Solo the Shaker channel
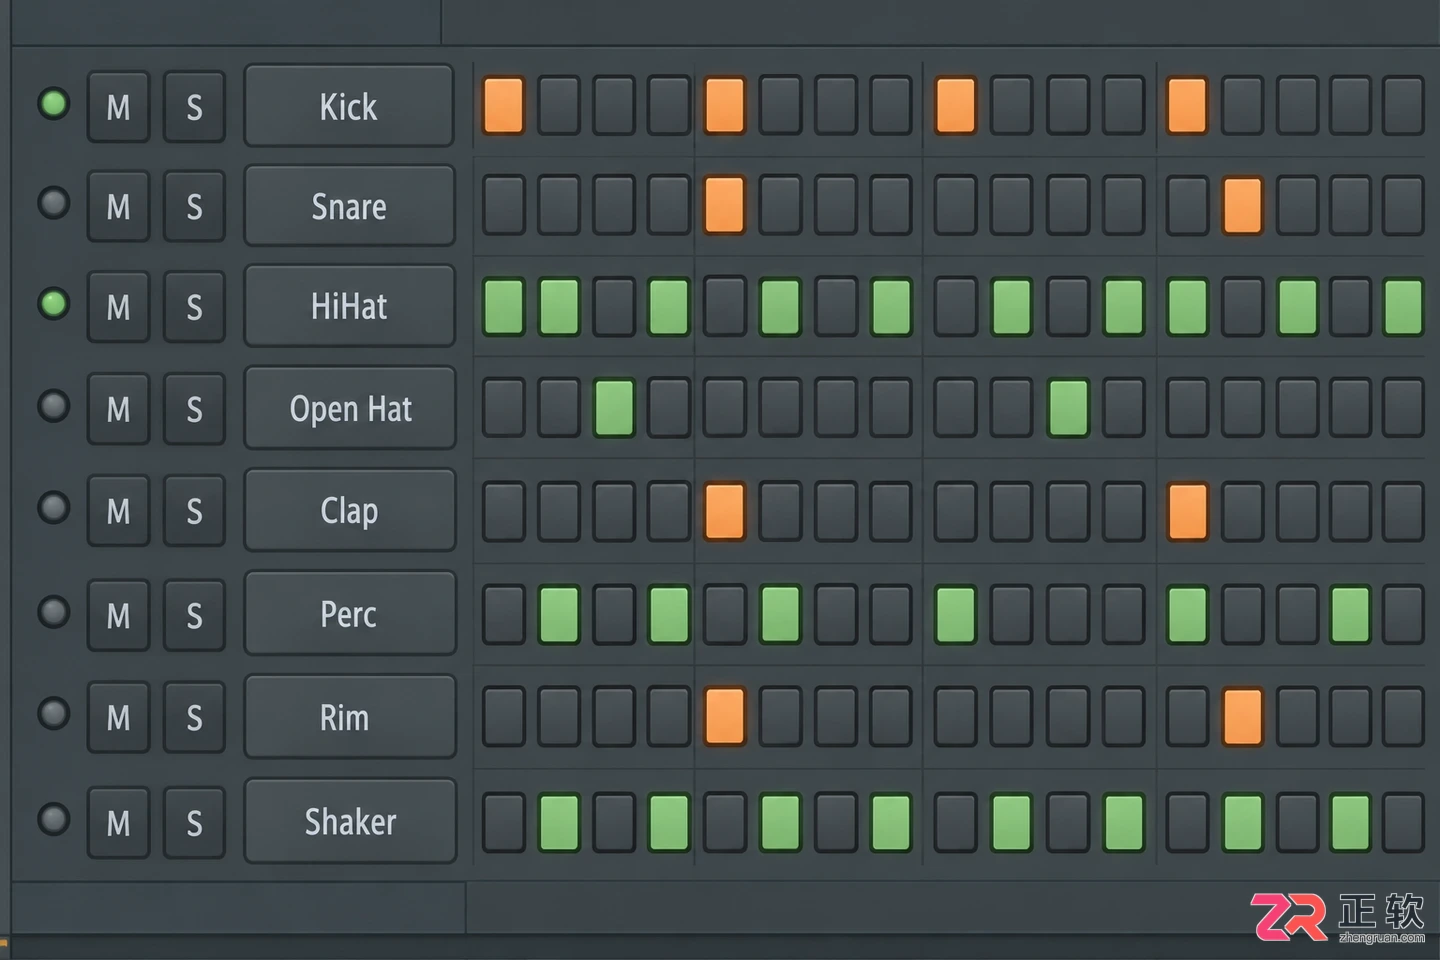This screenshot has height=960, width=1440. [x=194, y=823]
